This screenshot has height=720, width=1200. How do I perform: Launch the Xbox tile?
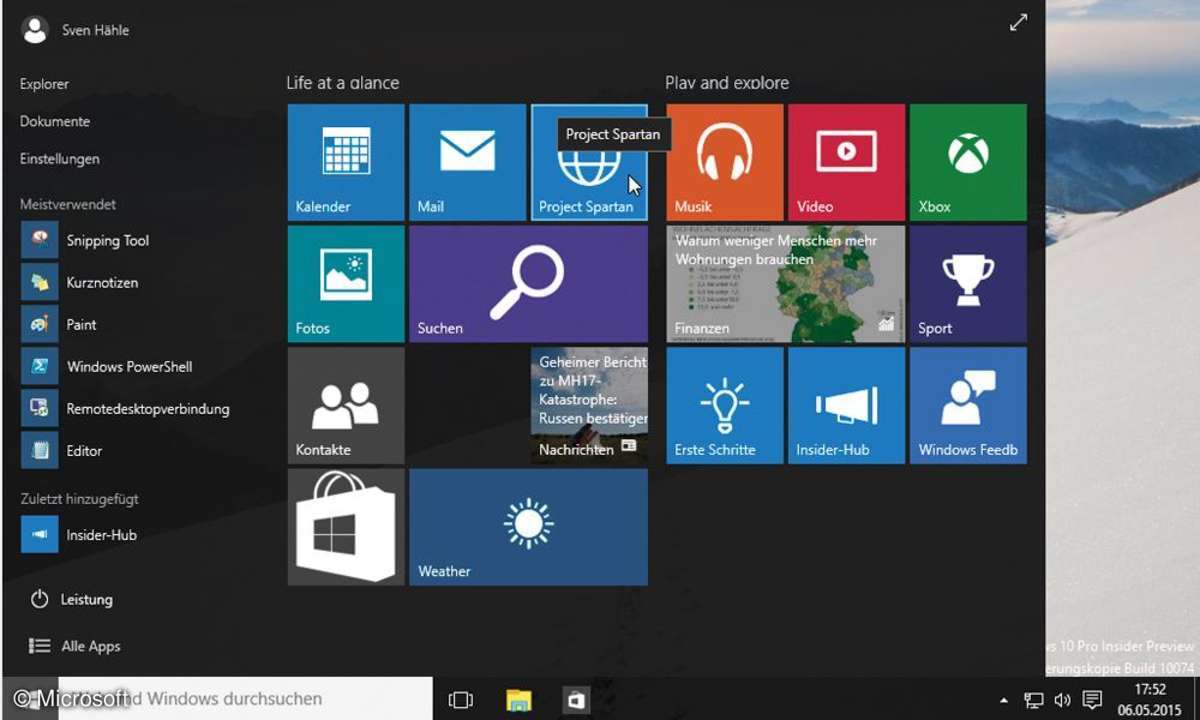coord(968,162)
